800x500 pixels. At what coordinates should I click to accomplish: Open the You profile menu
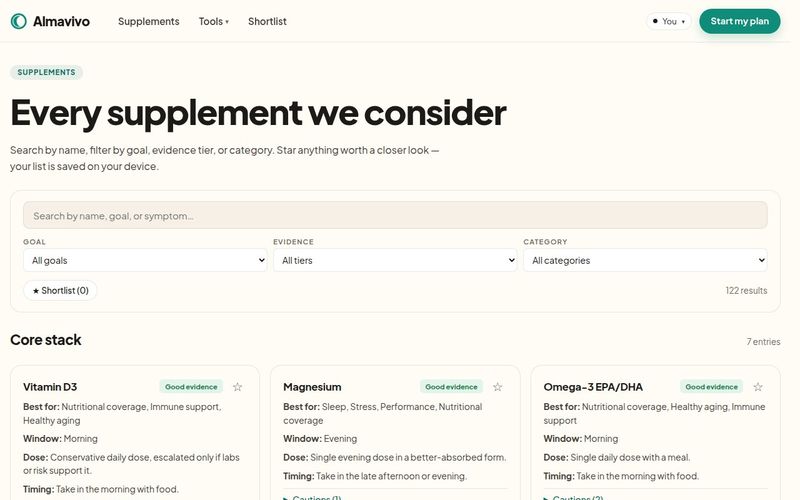click(x=669, y=21)
